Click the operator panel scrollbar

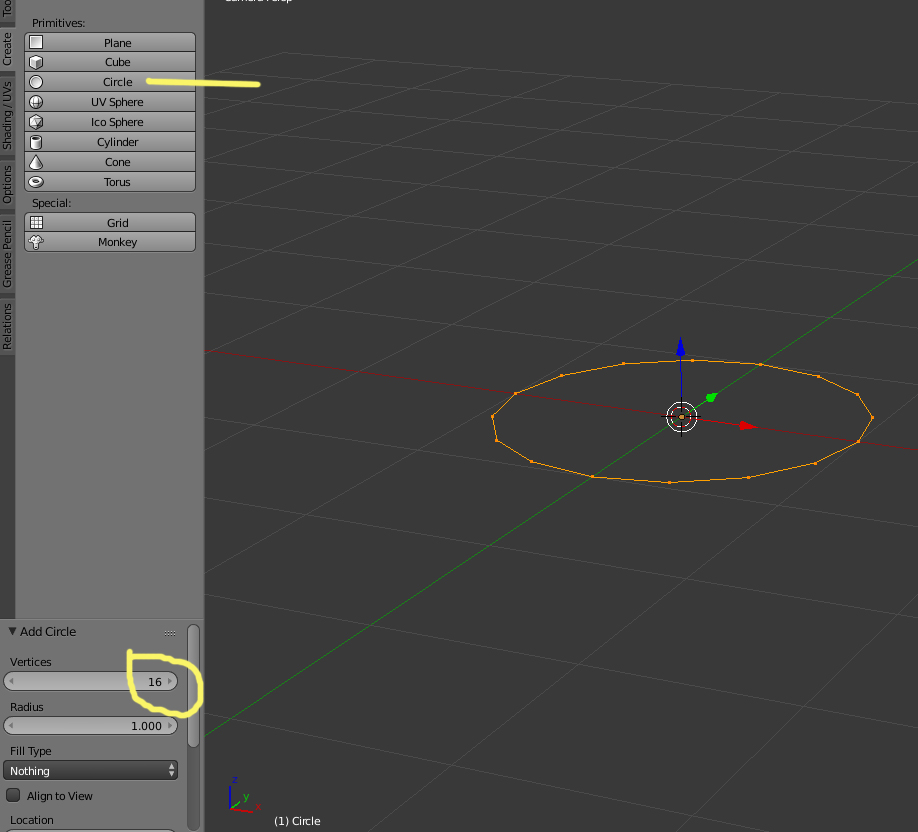coord(193,686)
